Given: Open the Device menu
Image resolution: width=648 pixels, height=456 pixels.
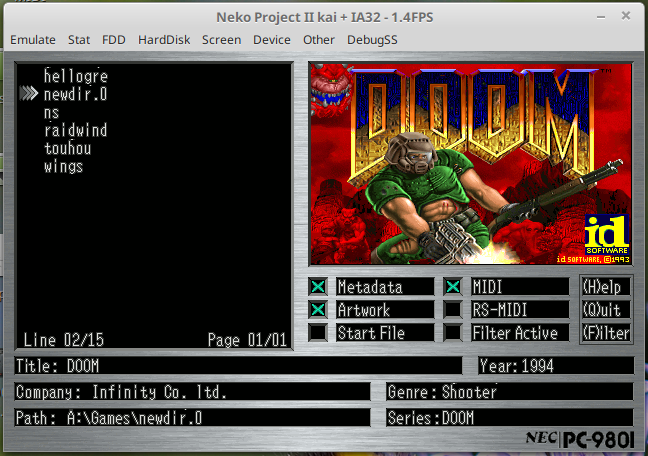Looking at the screenshot, I should [x=272, y=40].
